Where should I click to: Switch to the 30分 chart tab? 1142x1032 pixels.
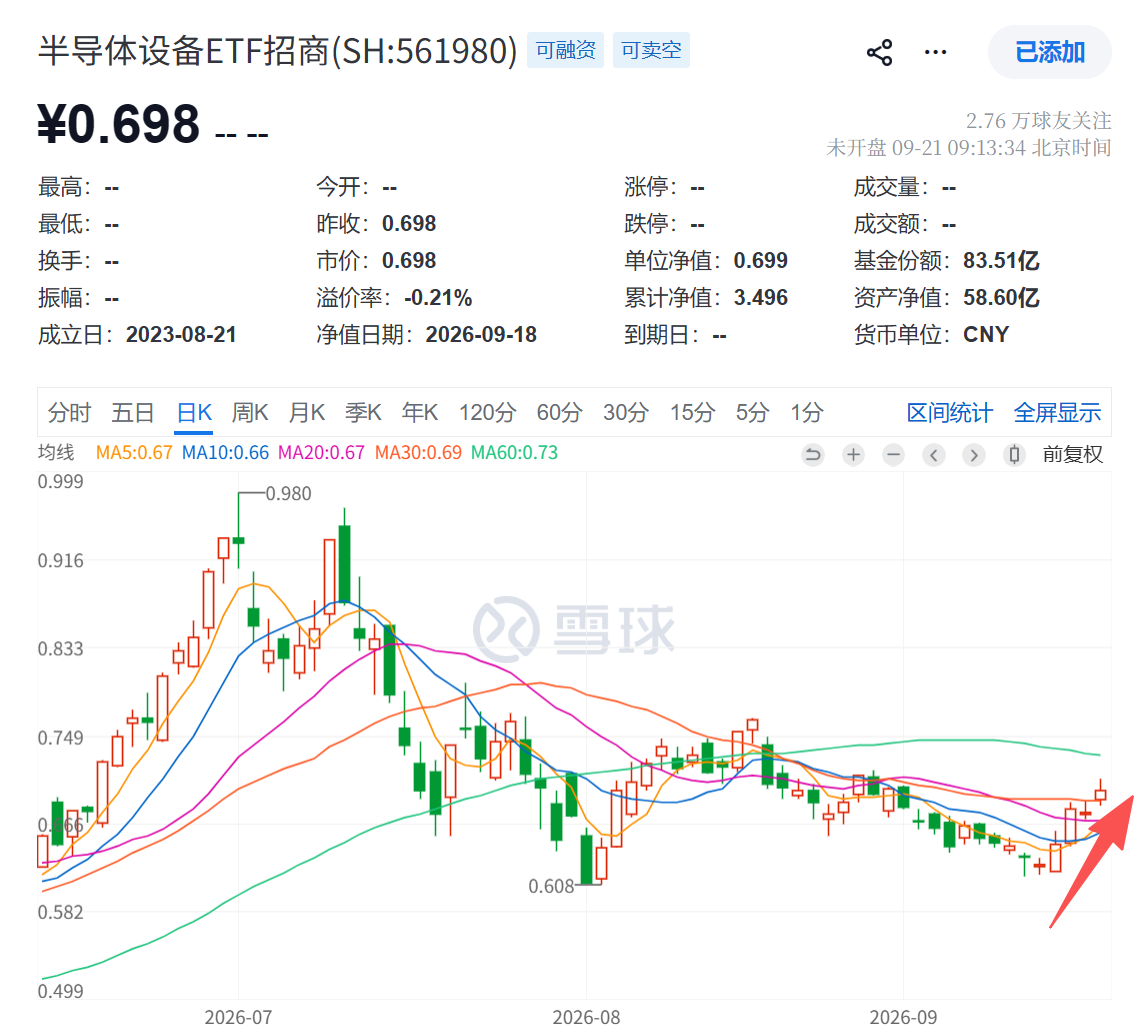626,413
